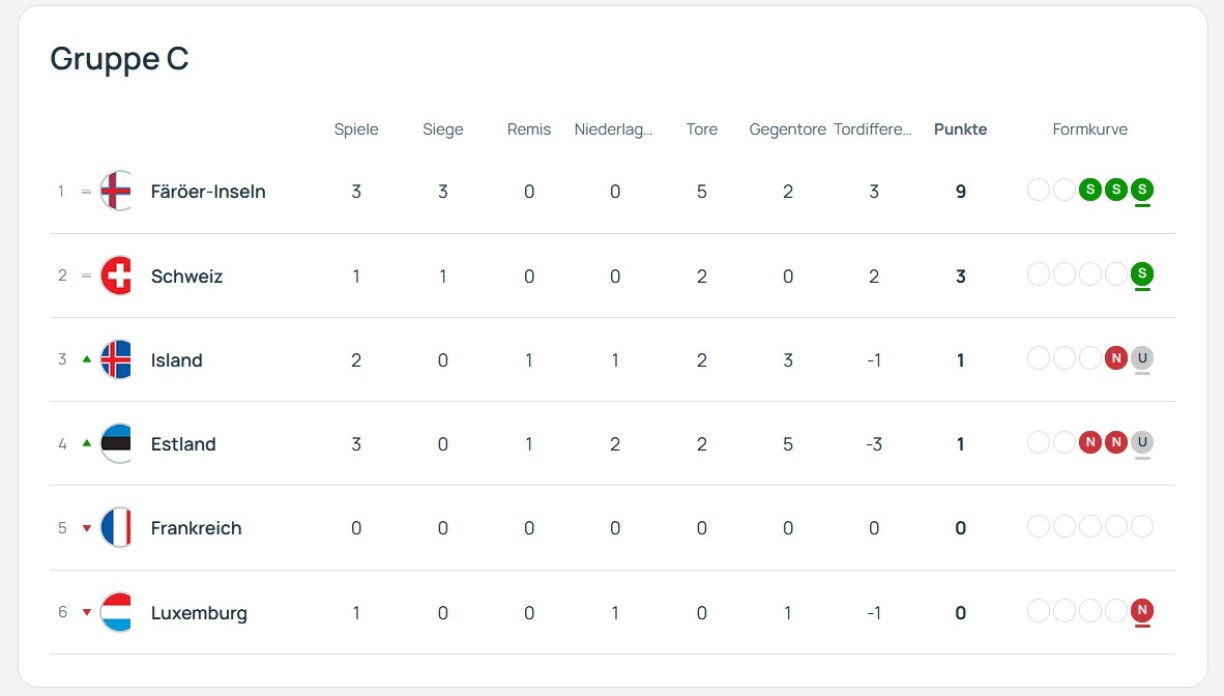This screenshot has width=1224, height=696.
Task: Click the Frankreich flag icon
Action: click(x=116, y=528)
